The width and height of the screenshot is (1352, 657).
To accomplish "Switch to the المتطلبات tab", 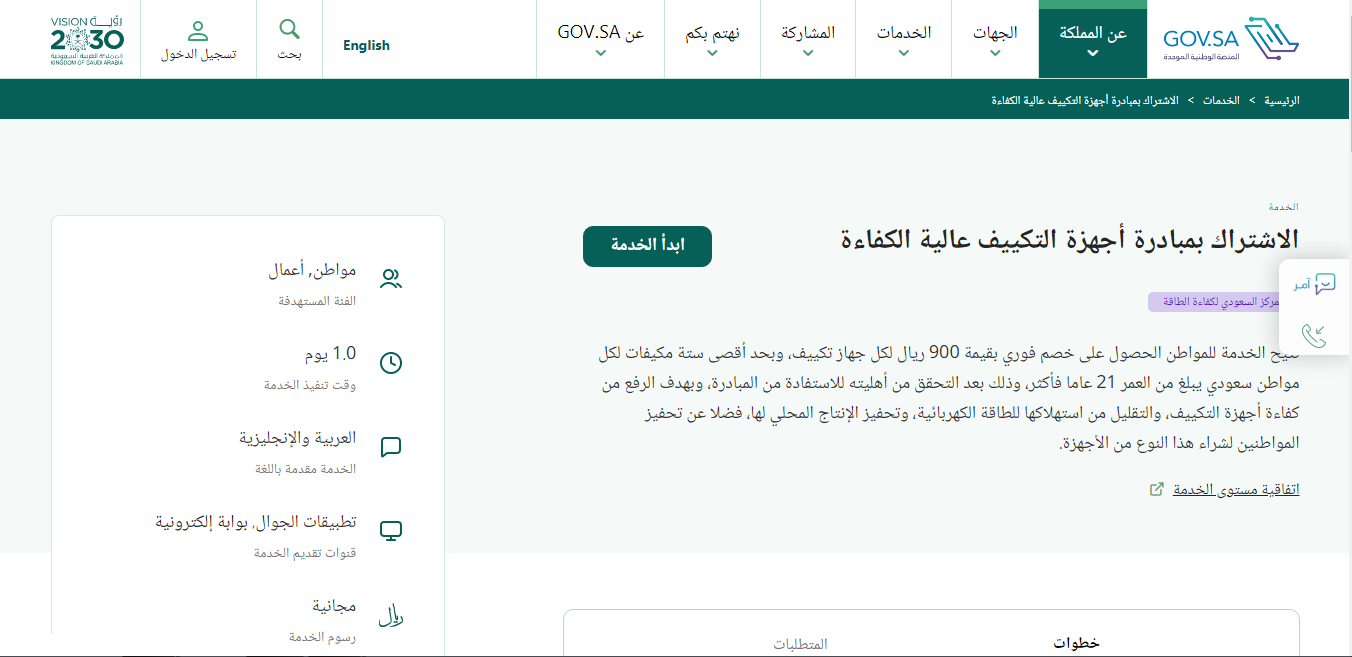I will click(x=800, y=644).
